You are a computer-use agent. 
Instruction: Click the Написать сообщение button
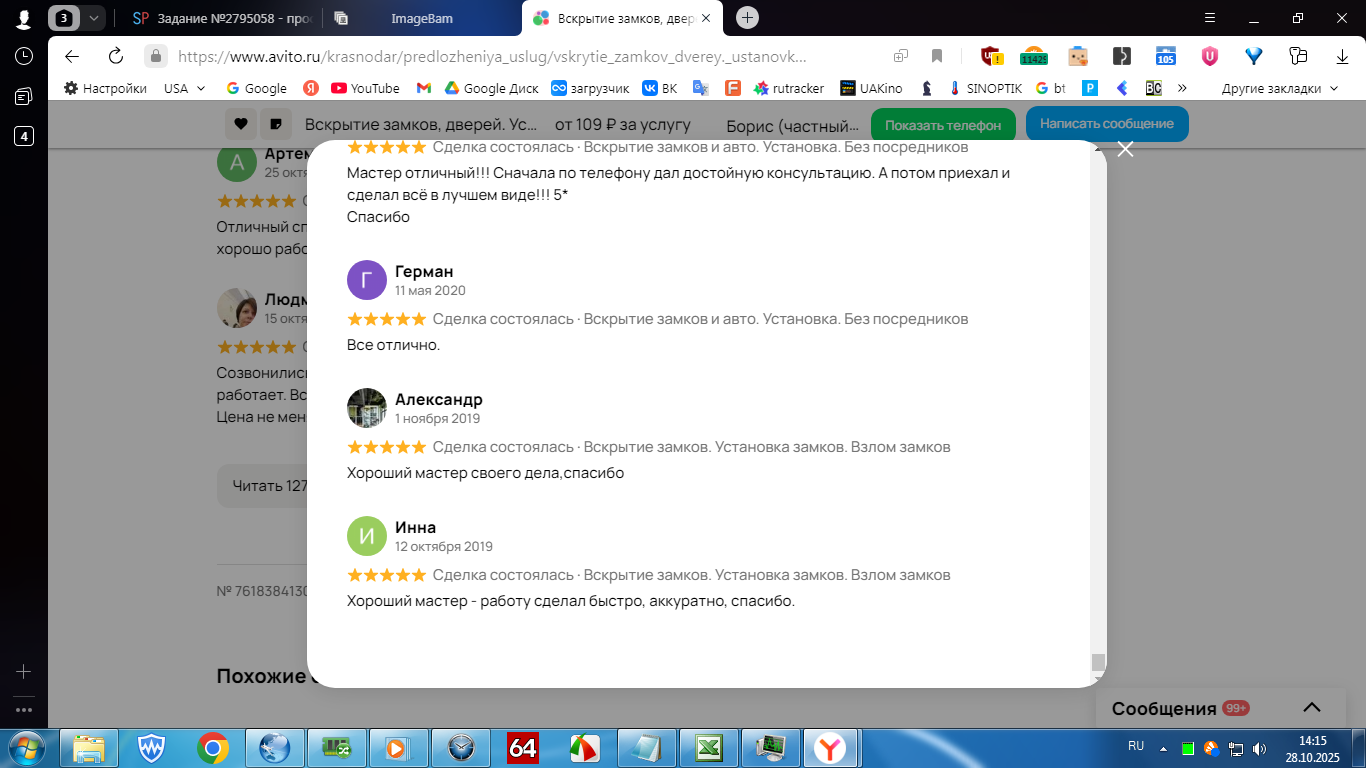tap(1107, 124)
